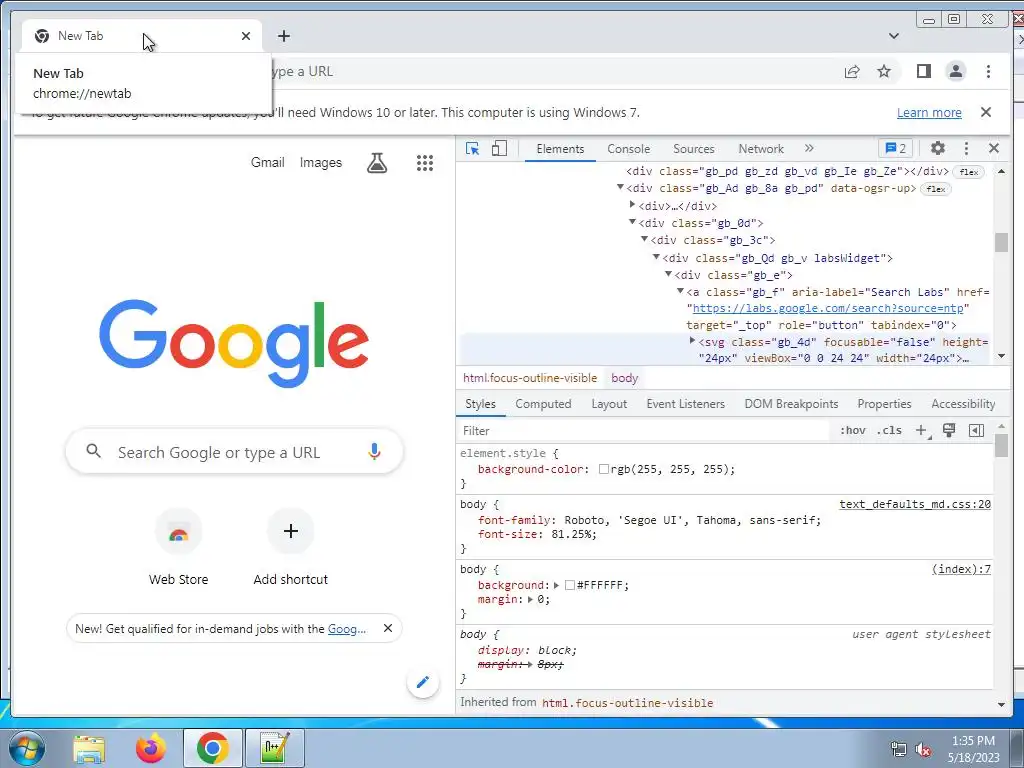Open the (index):7 source link
The image size is (1024, 768).
961,569
